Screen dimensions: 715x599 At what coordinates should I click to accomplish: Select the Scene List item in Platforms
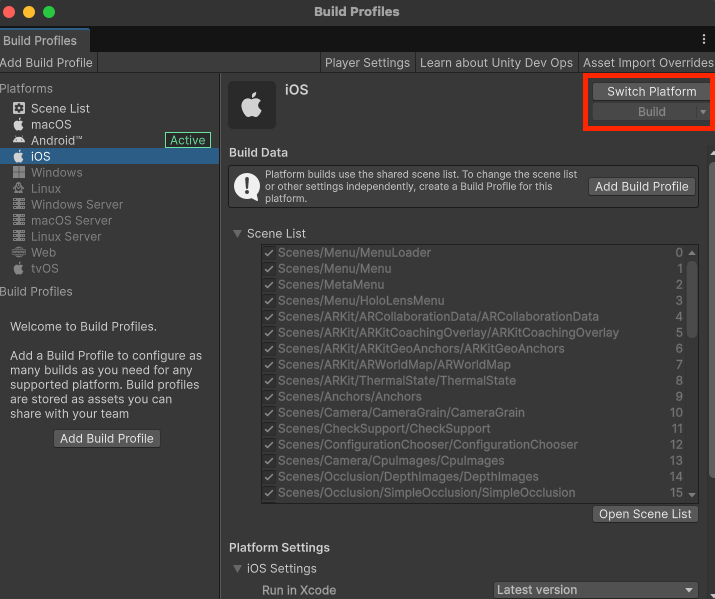click(x=109, y=108)
